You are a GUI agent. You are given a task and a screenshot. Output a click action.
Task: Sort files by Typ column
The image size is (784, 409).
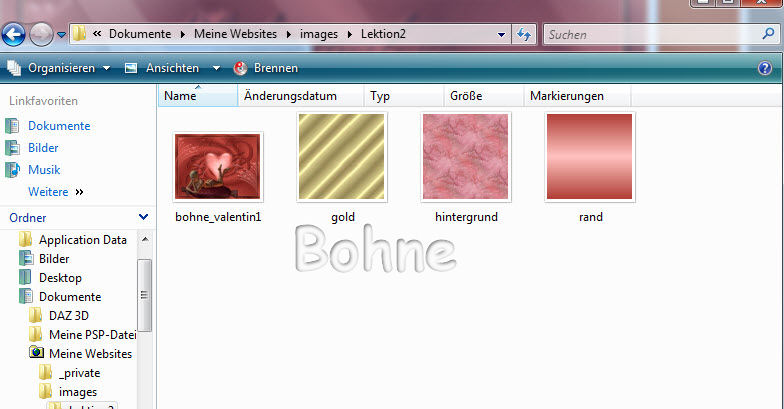coord(380,97)
